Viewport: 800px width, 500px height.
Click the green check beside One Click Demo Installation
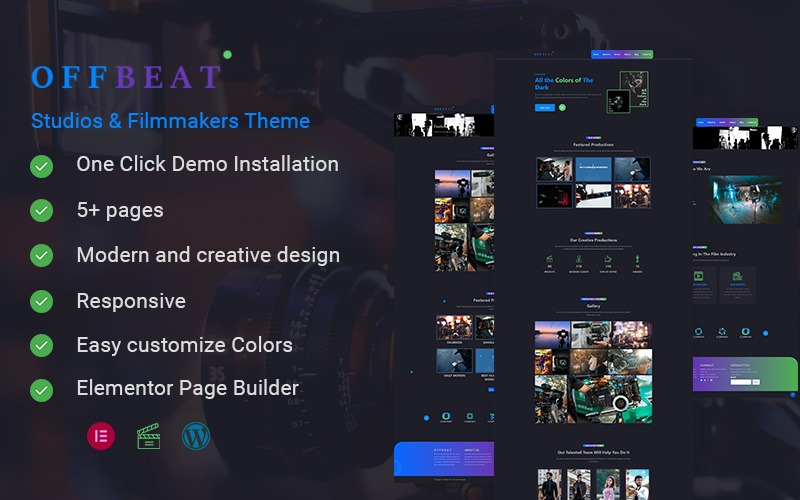pos(41,165)
